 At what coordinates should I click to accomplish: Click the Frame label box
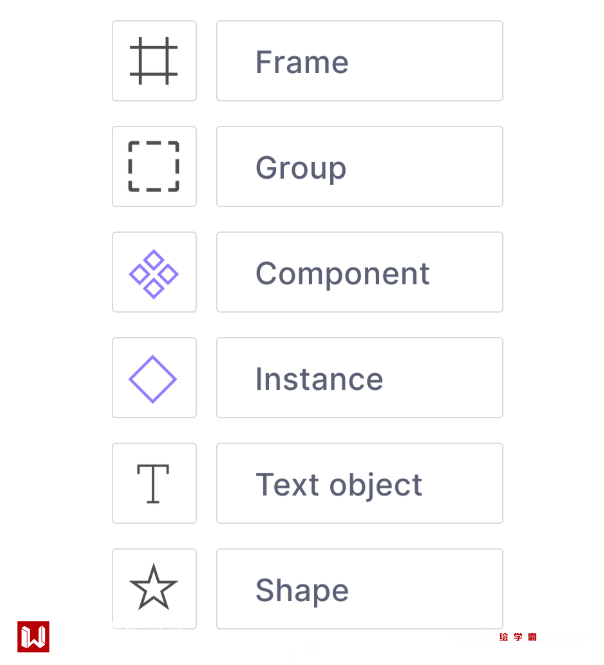point(359,61)
